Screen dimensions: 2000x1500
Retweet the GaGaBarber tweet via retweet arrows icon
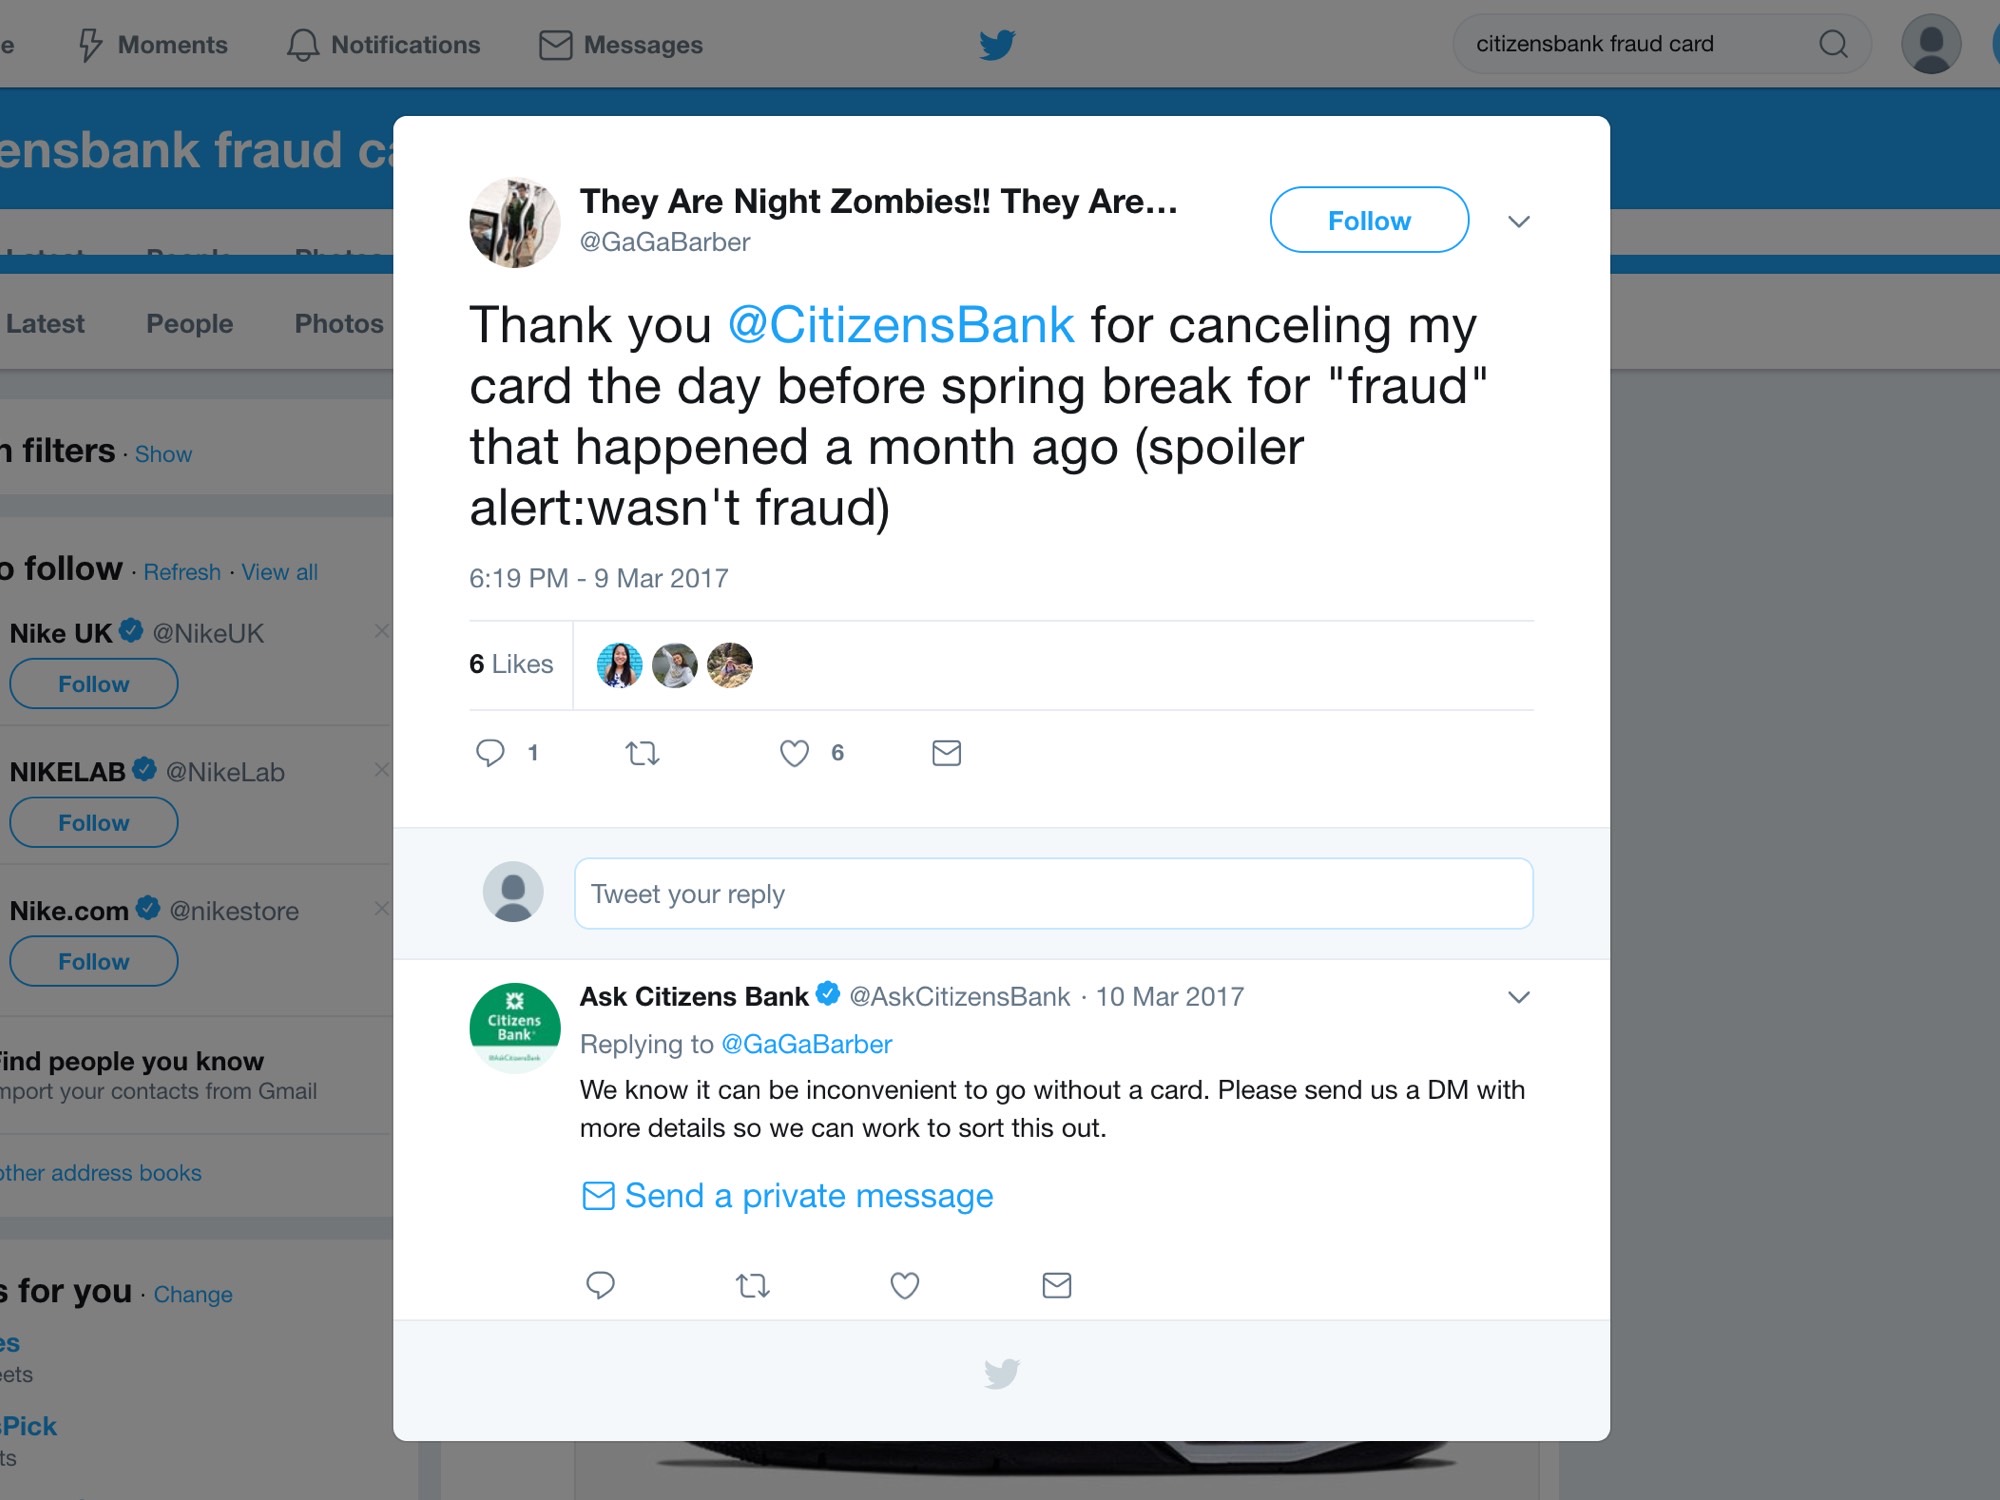[643, 753]
